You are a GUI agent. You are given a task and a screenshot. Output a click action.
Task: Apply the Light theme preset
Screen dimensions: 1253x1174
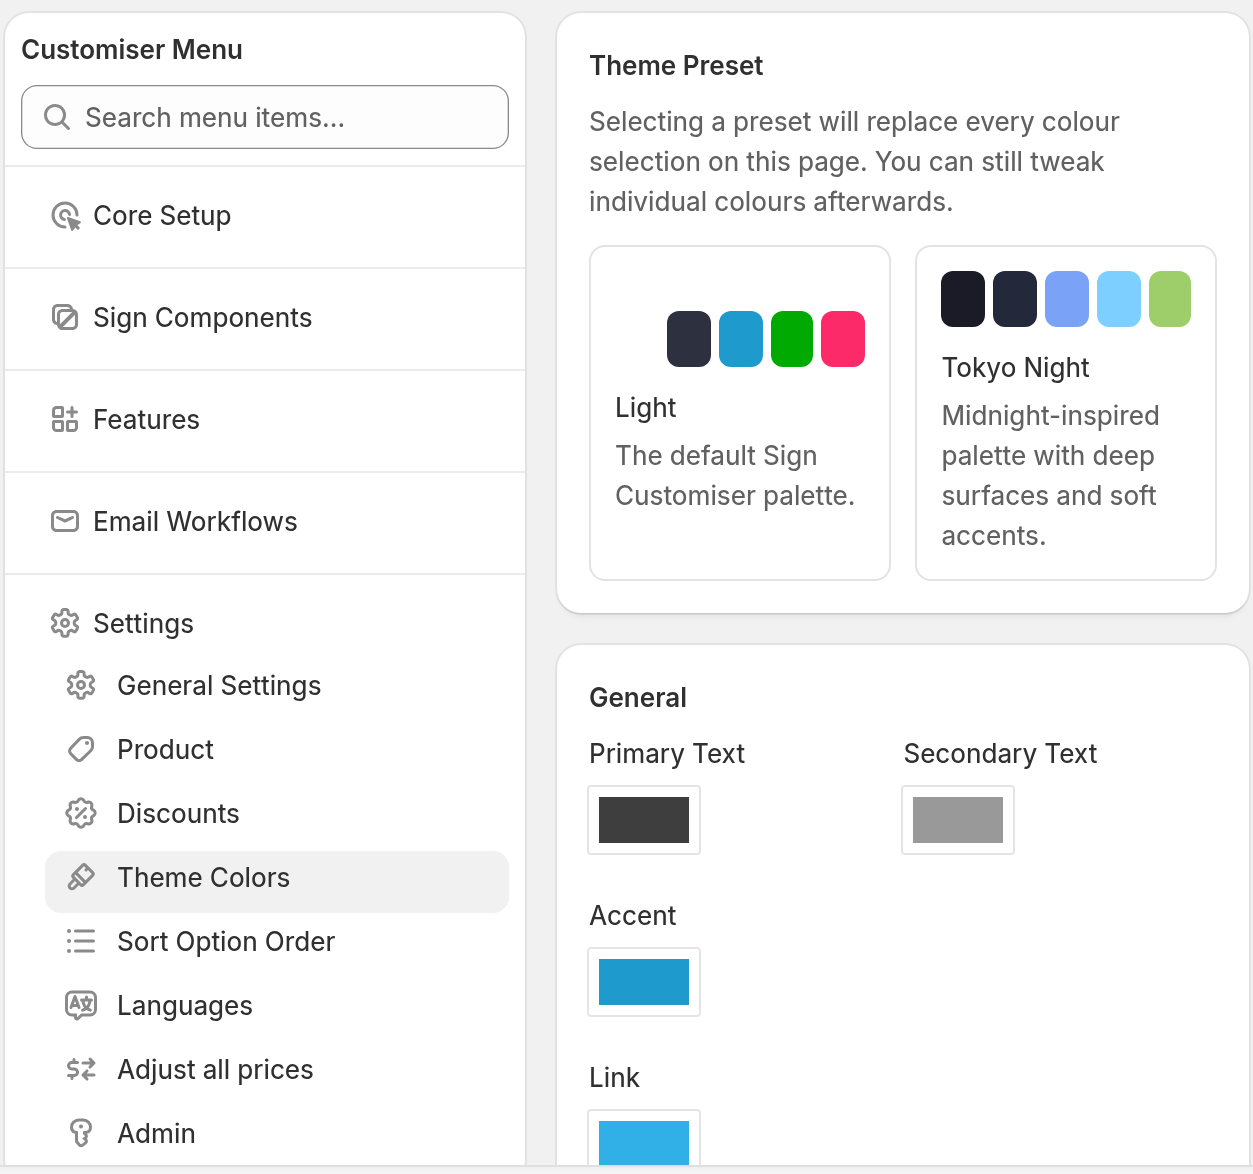pos(740,413)
